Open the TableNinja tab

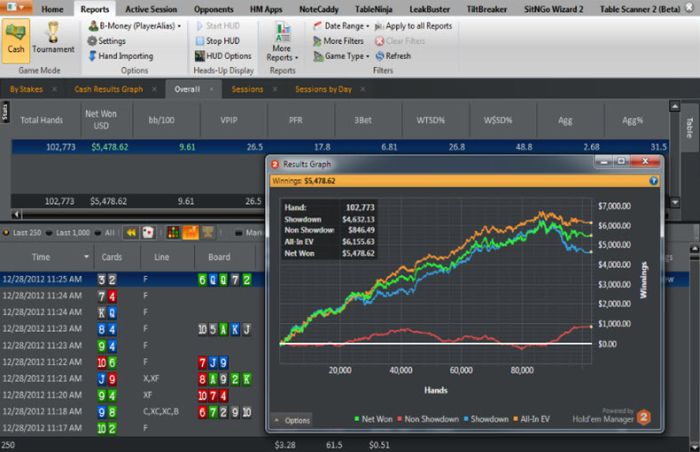click(373, 9)
